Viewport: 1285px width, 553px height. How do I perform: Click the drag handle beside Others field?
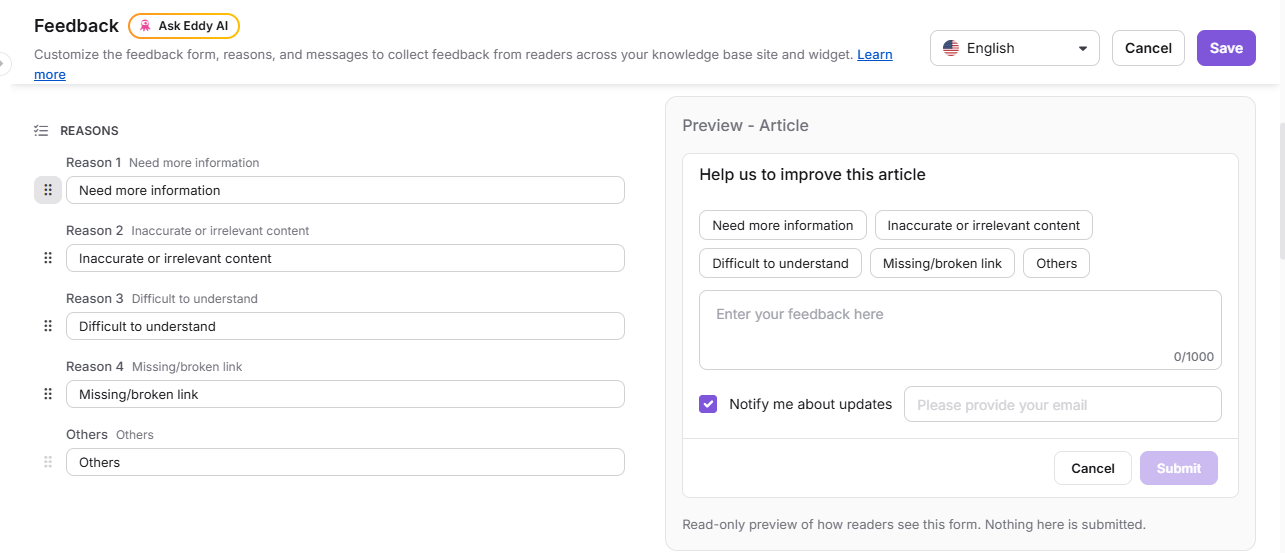coord(47,462)
